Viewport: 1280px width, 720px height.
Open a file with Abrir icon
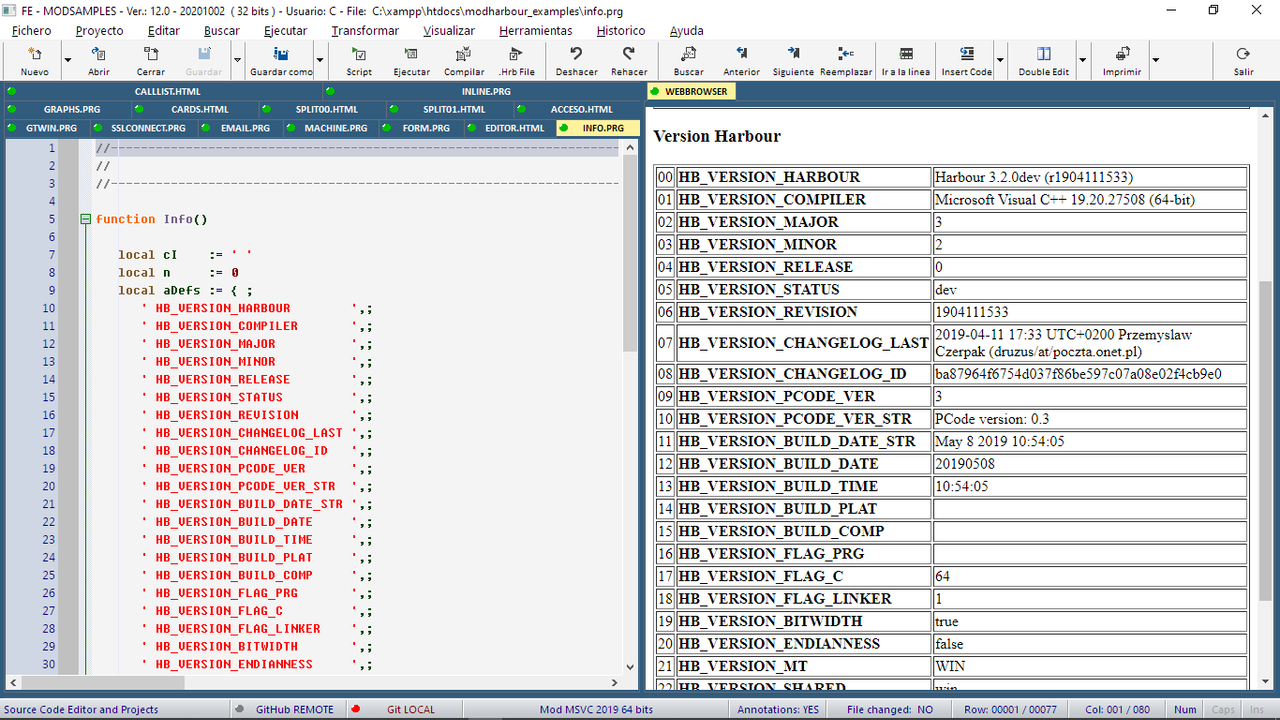tap(99, 60)
